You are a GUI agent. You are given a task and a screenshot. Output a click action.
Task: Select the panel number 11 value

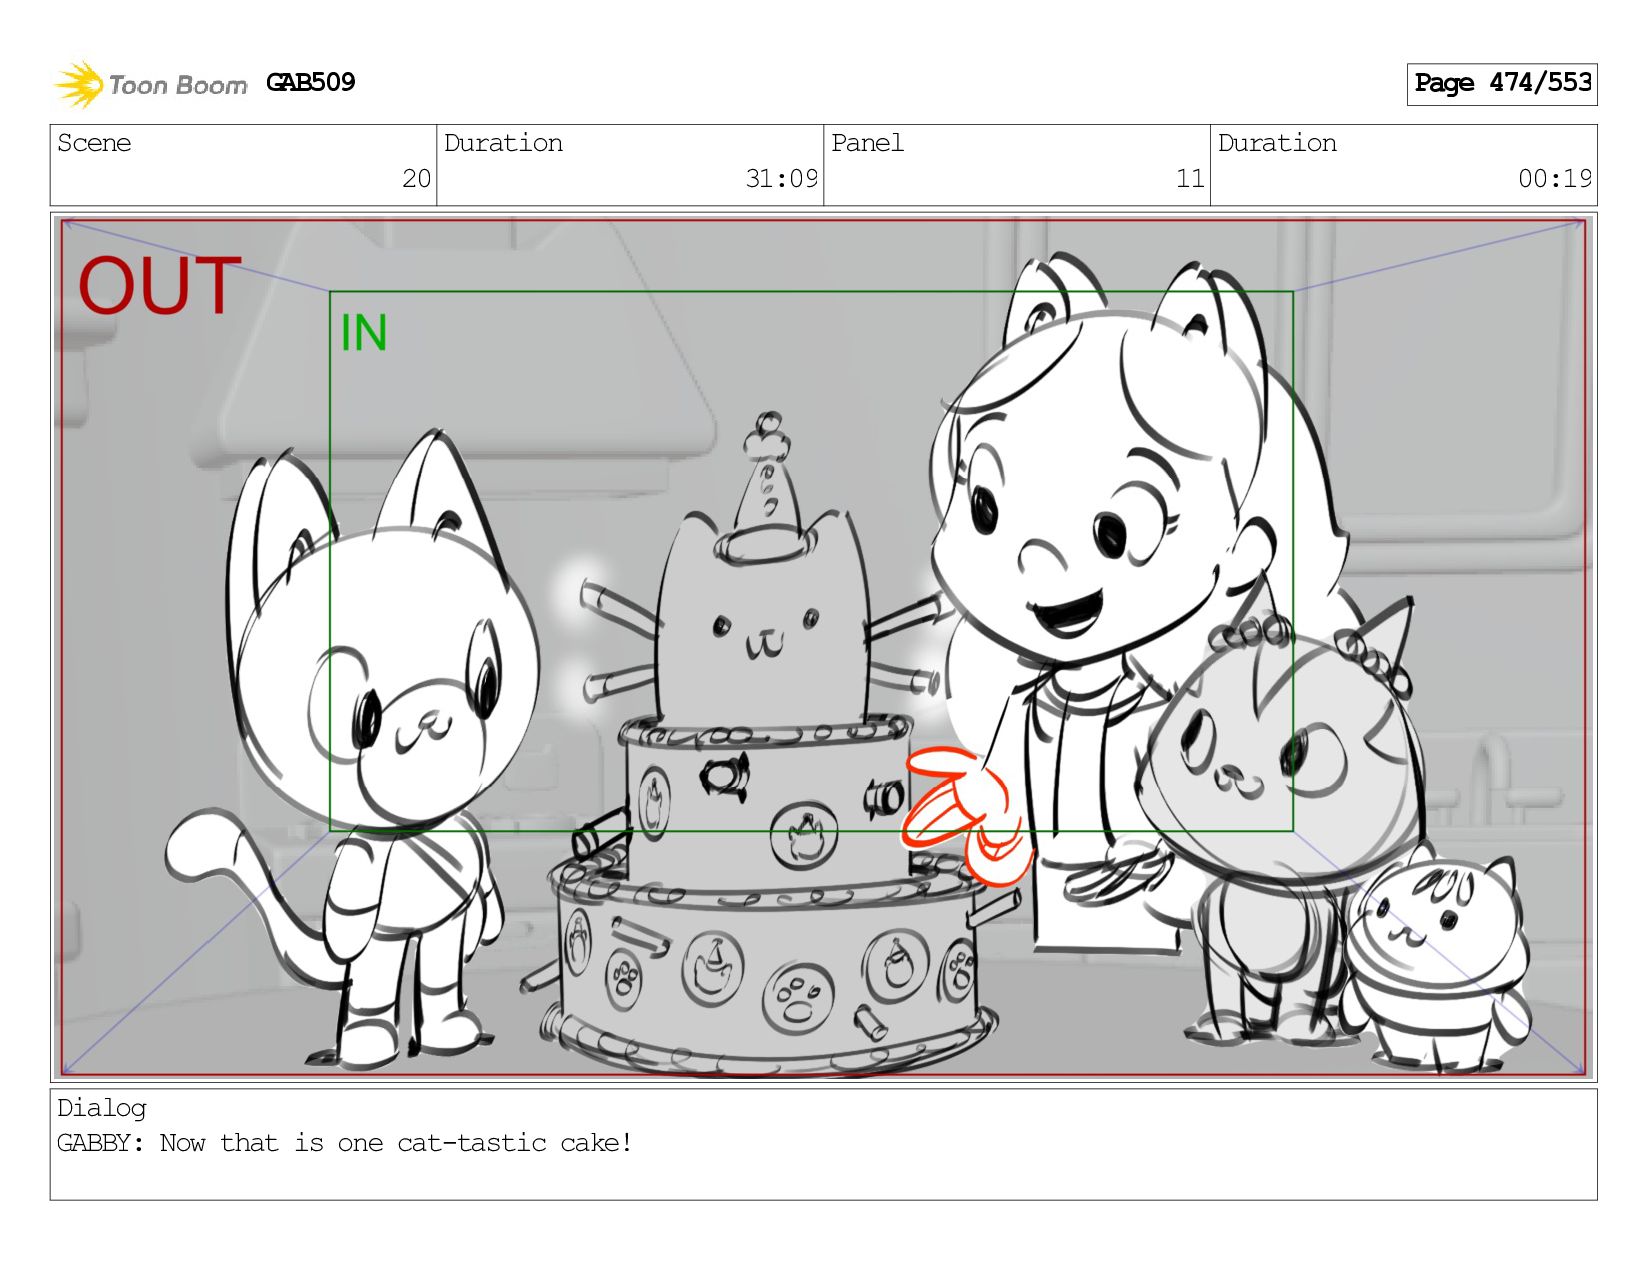pos(1190,179)
